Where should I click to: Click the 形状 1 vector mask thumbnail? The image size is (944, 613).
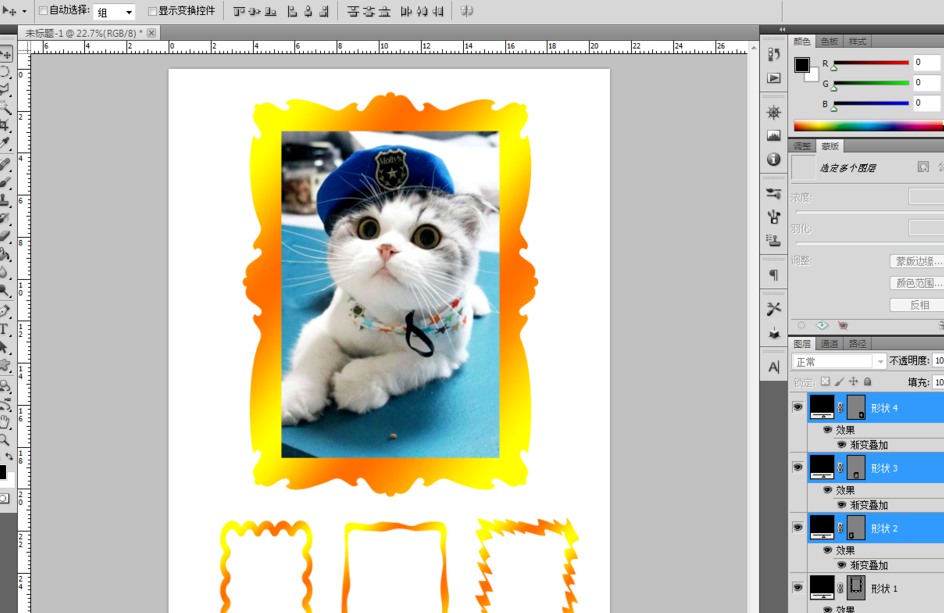pos(856,587)
